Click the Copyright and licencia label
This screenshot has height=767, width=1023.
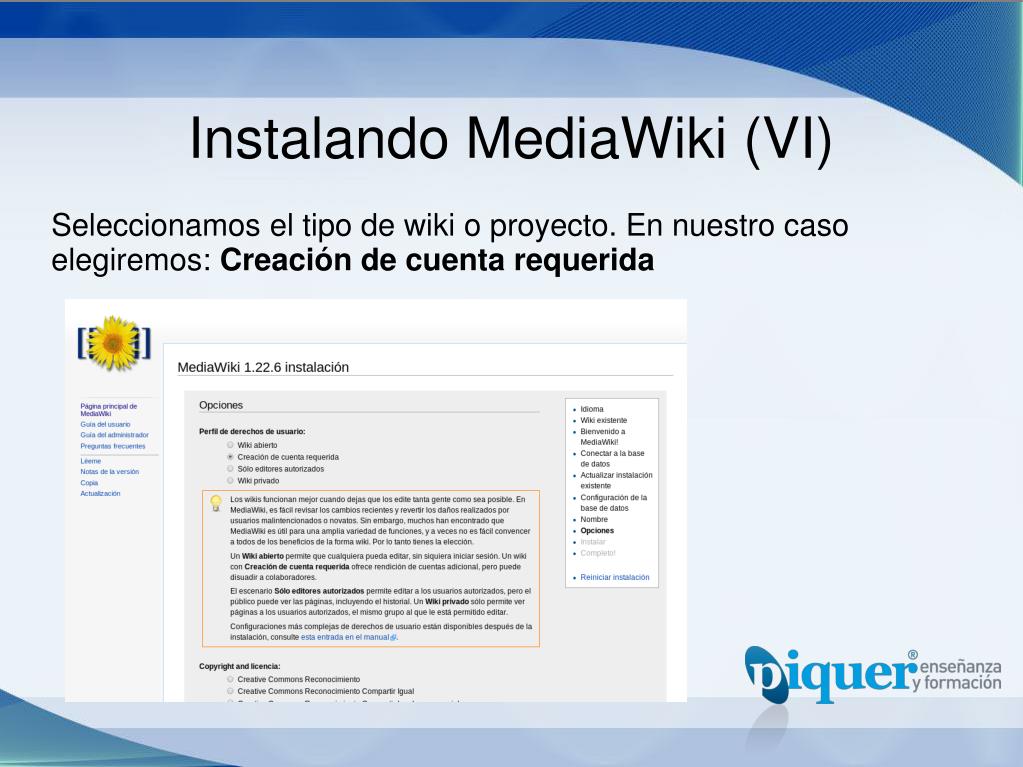click(239, 666)
